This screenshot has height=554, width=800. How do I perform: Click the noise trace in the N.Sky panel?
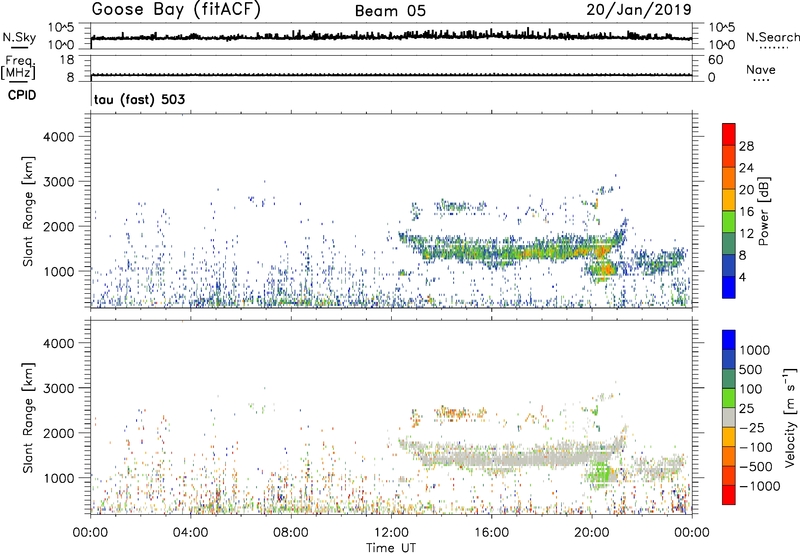[391, 36]
